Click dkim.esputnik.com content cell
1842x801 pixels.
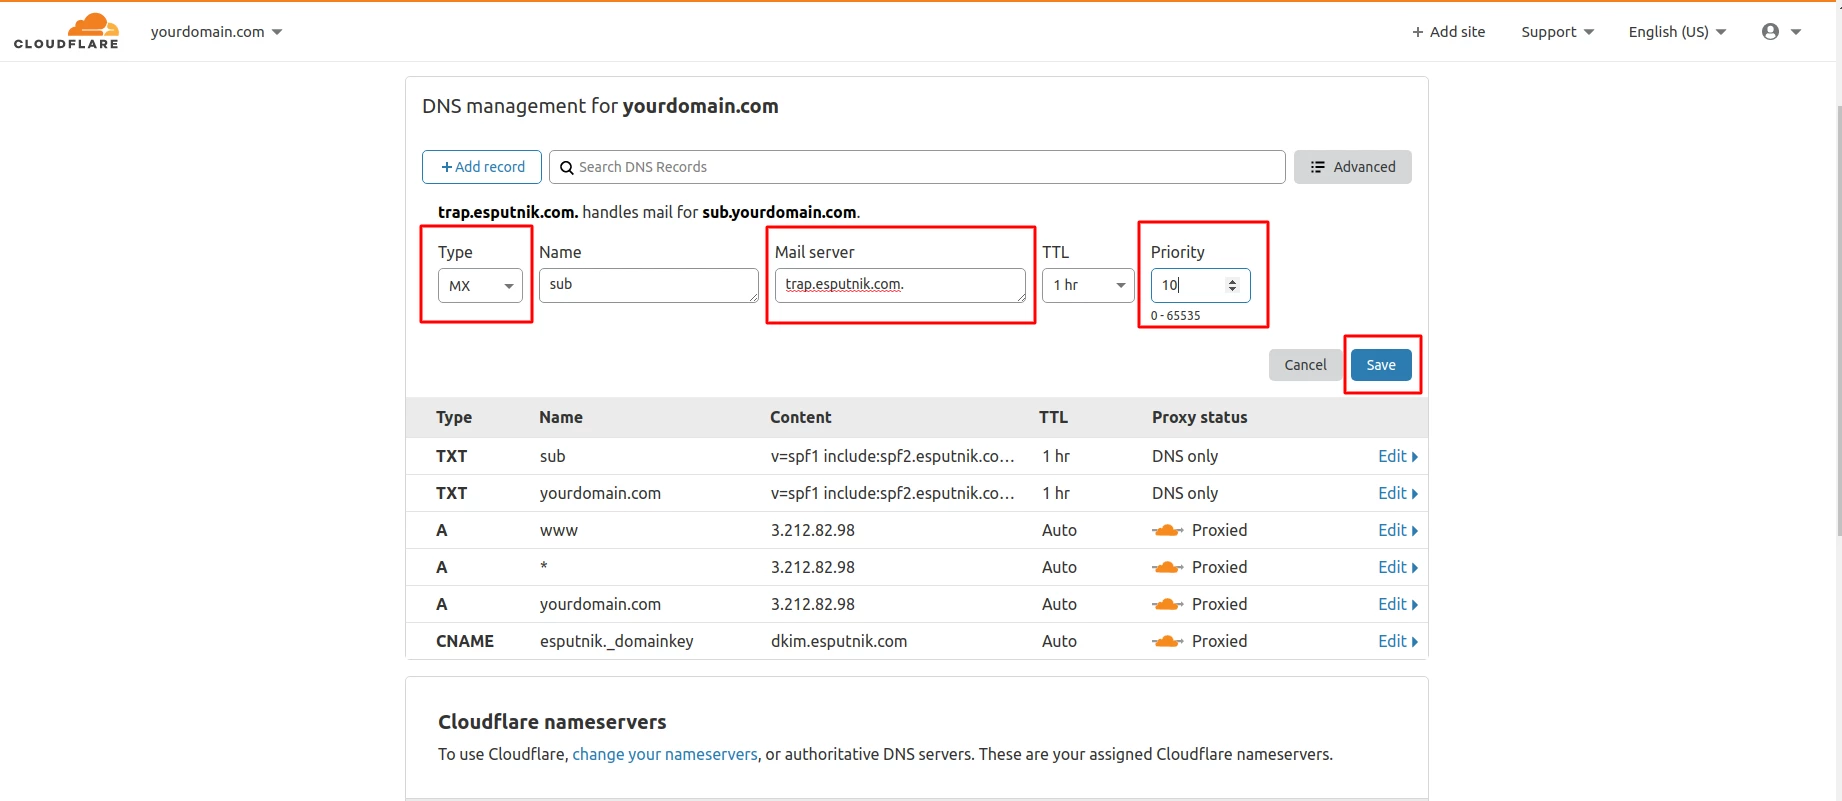point(839,641)
